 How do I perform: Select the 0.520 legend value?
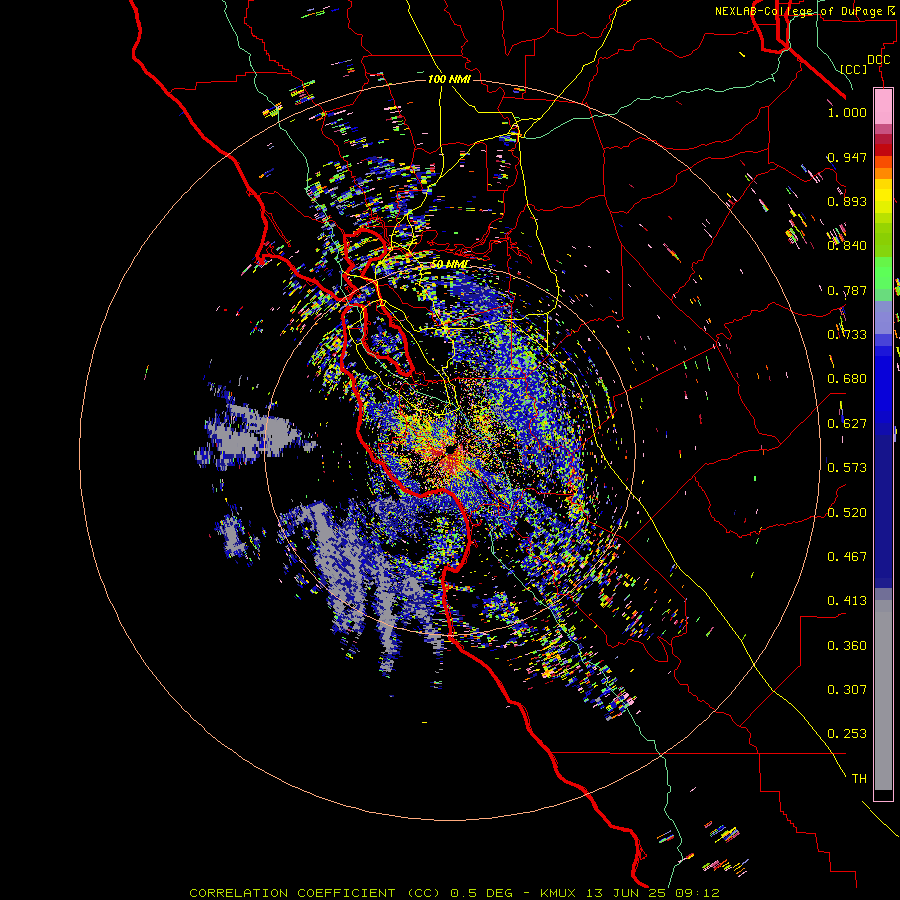[847, 513]
